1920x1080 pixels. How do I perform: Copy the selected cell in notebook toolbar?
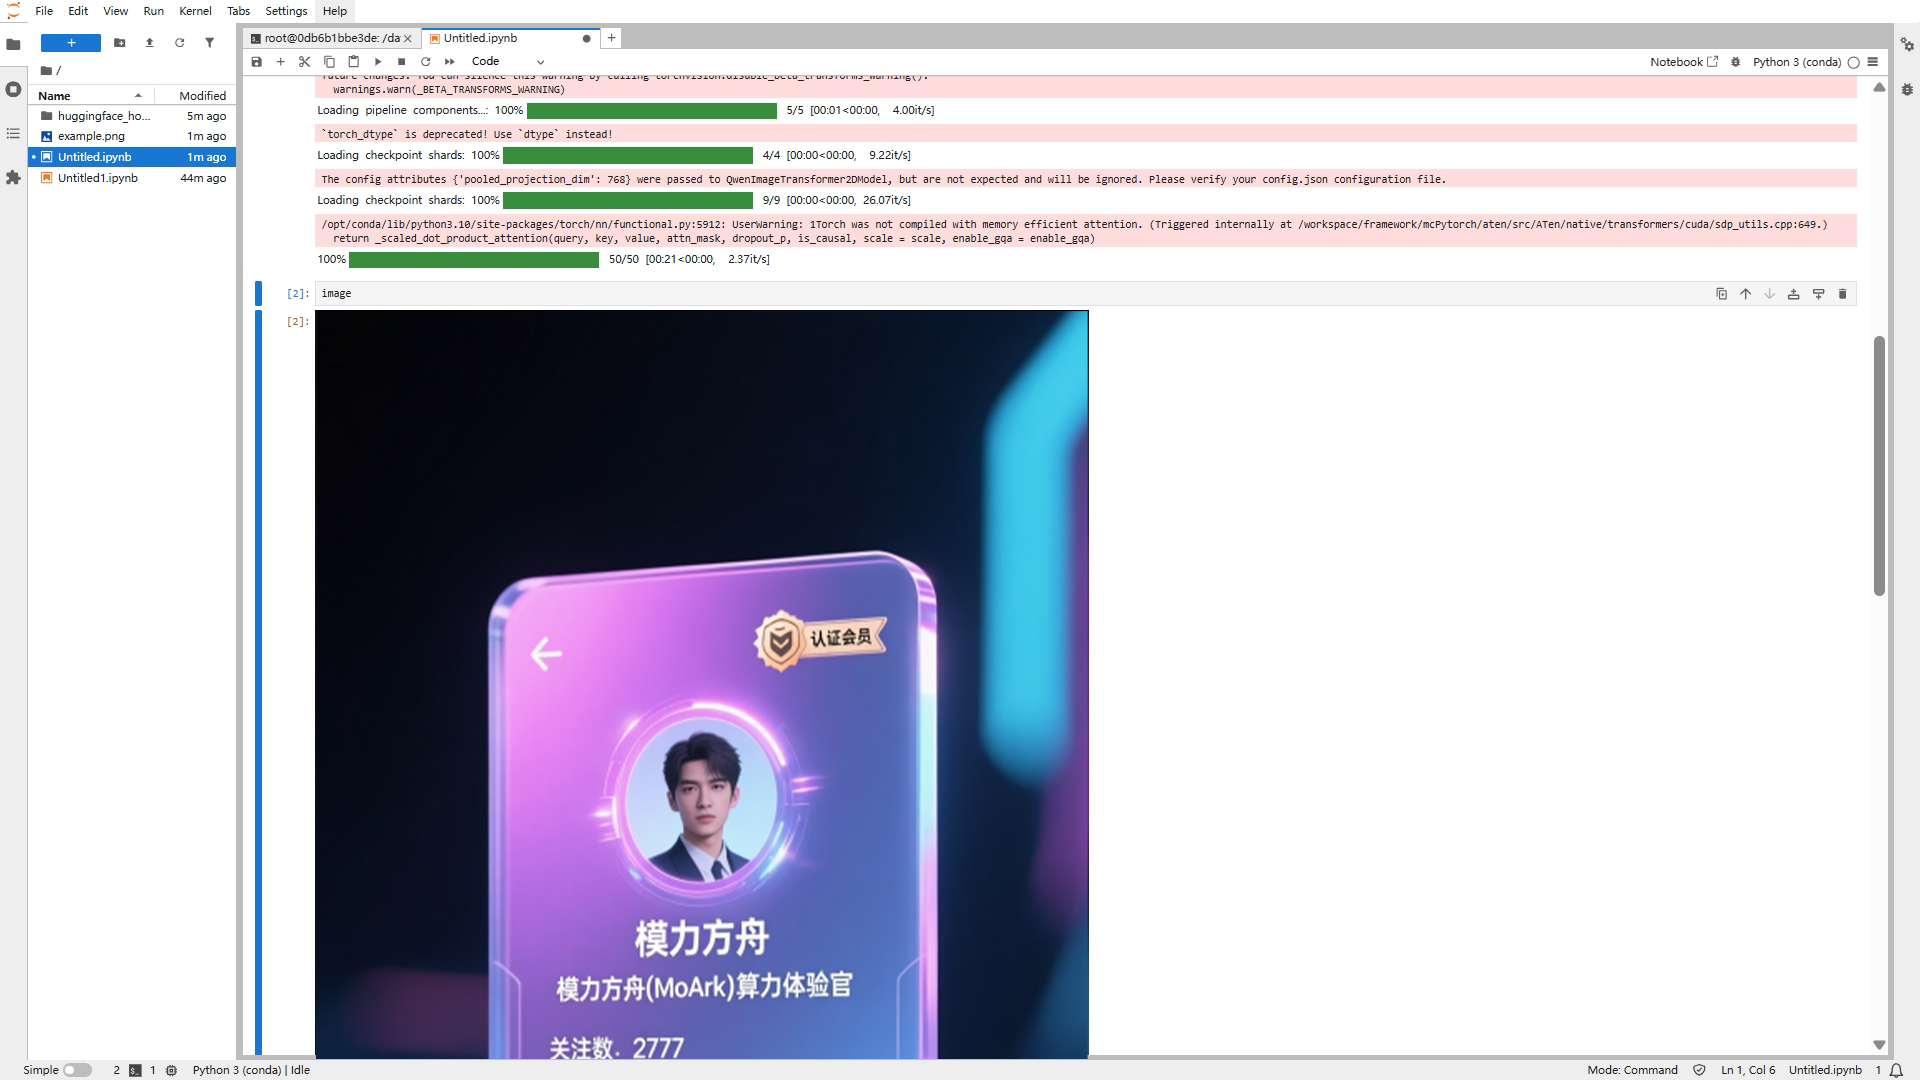pos(329,62)
